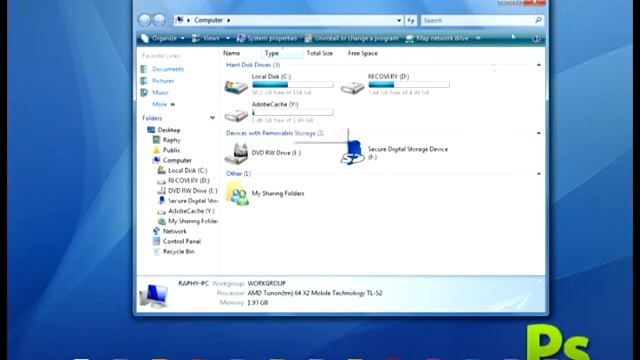
Task: Click the Pictures icon in Favorite Links
Action: click(144, 81)
